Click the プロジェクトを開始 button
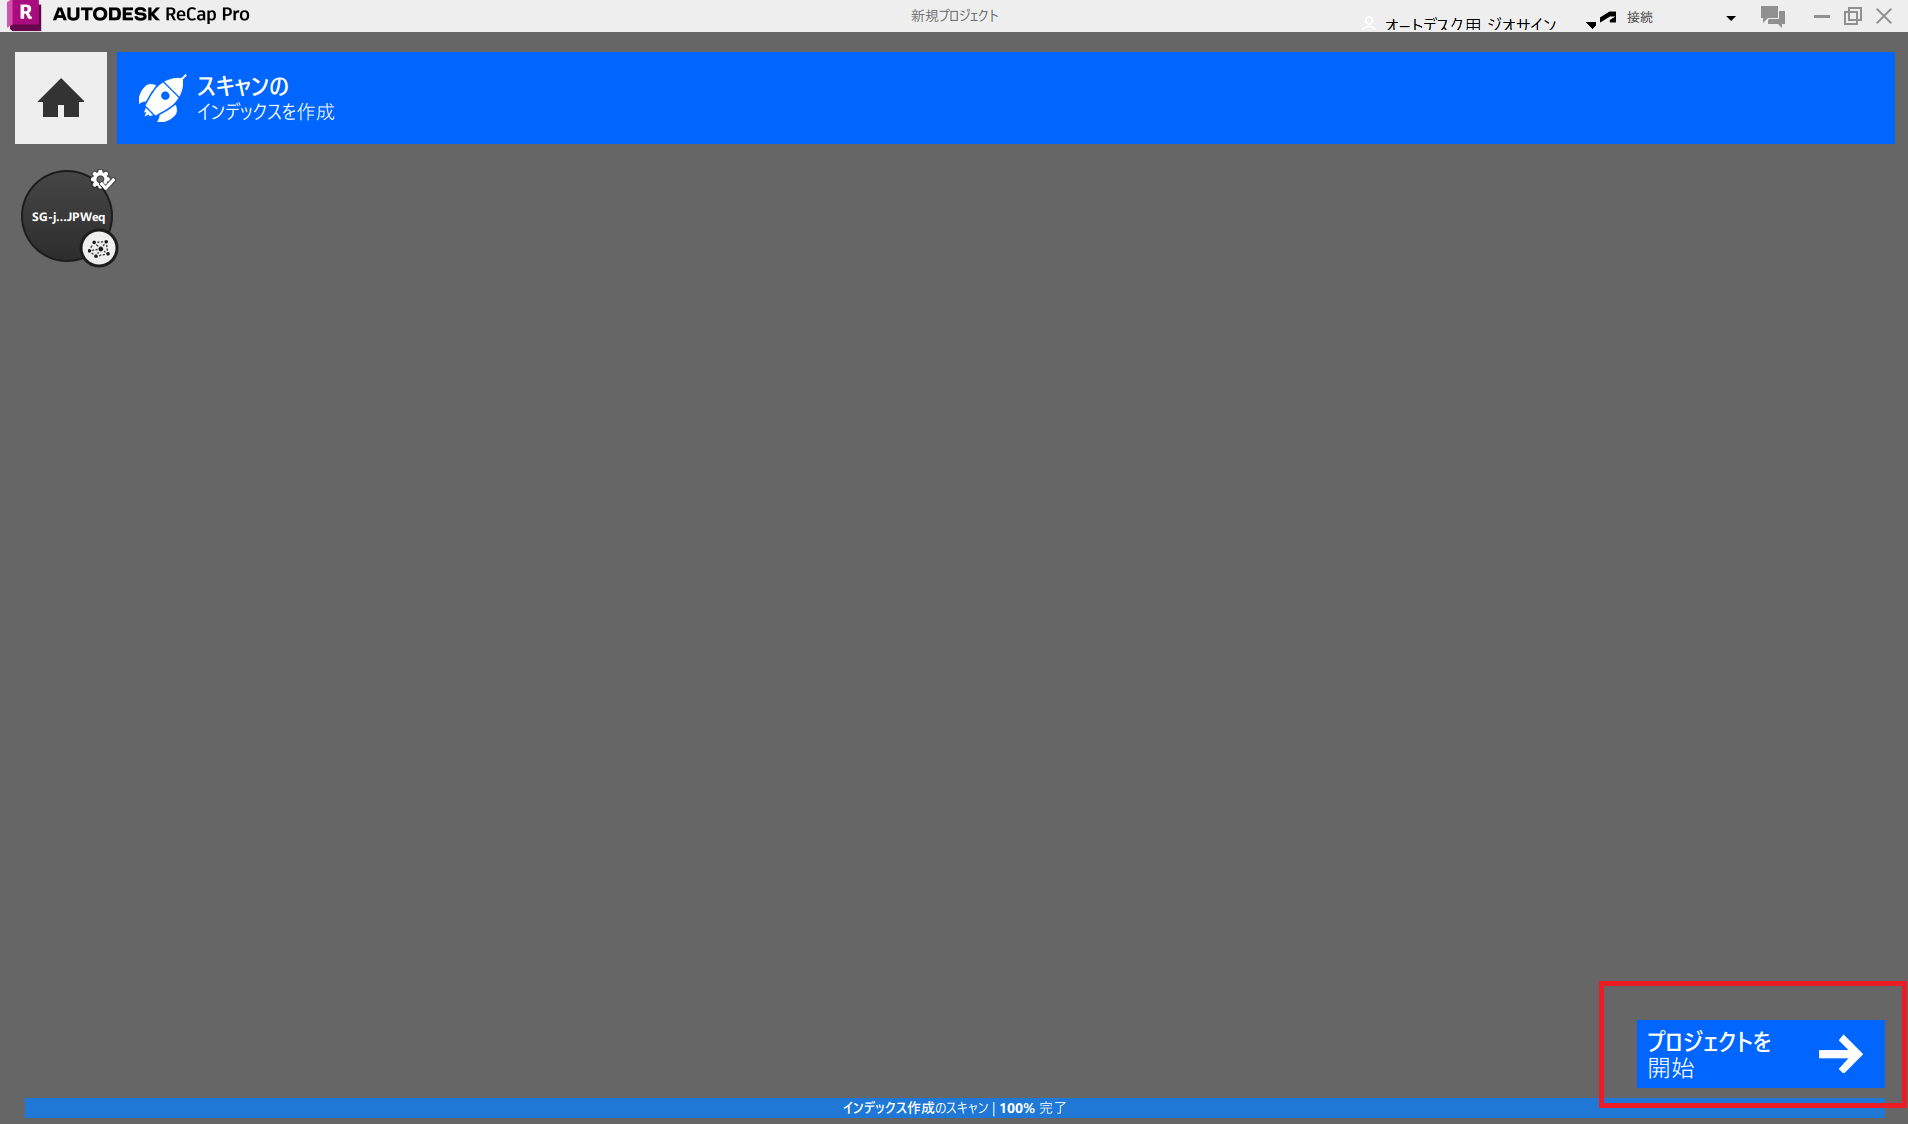This screenshot has height=1124, width=1908. pyautogui.click(x=1760, y=1053)
